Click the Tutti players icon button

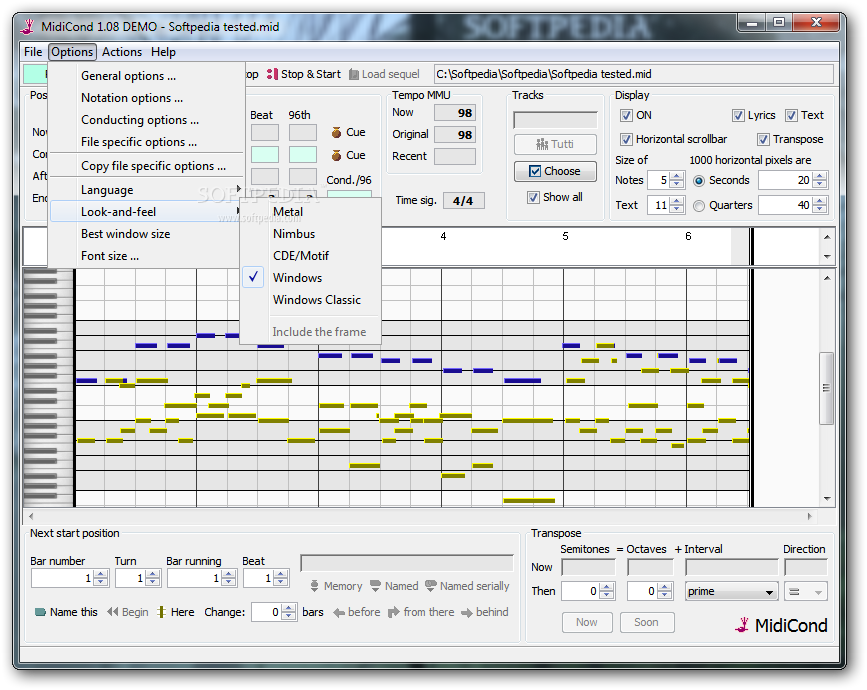pos(555,144)
